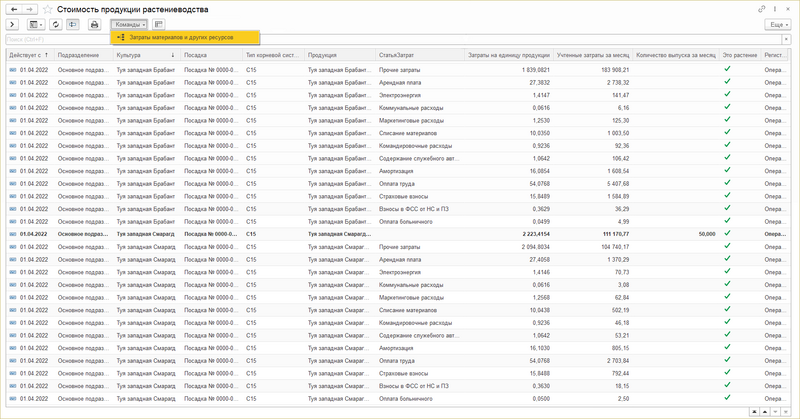Screen dimensions: 800x419
Task: Click the list settings icon beside Команды
Action: pos(160,23)
